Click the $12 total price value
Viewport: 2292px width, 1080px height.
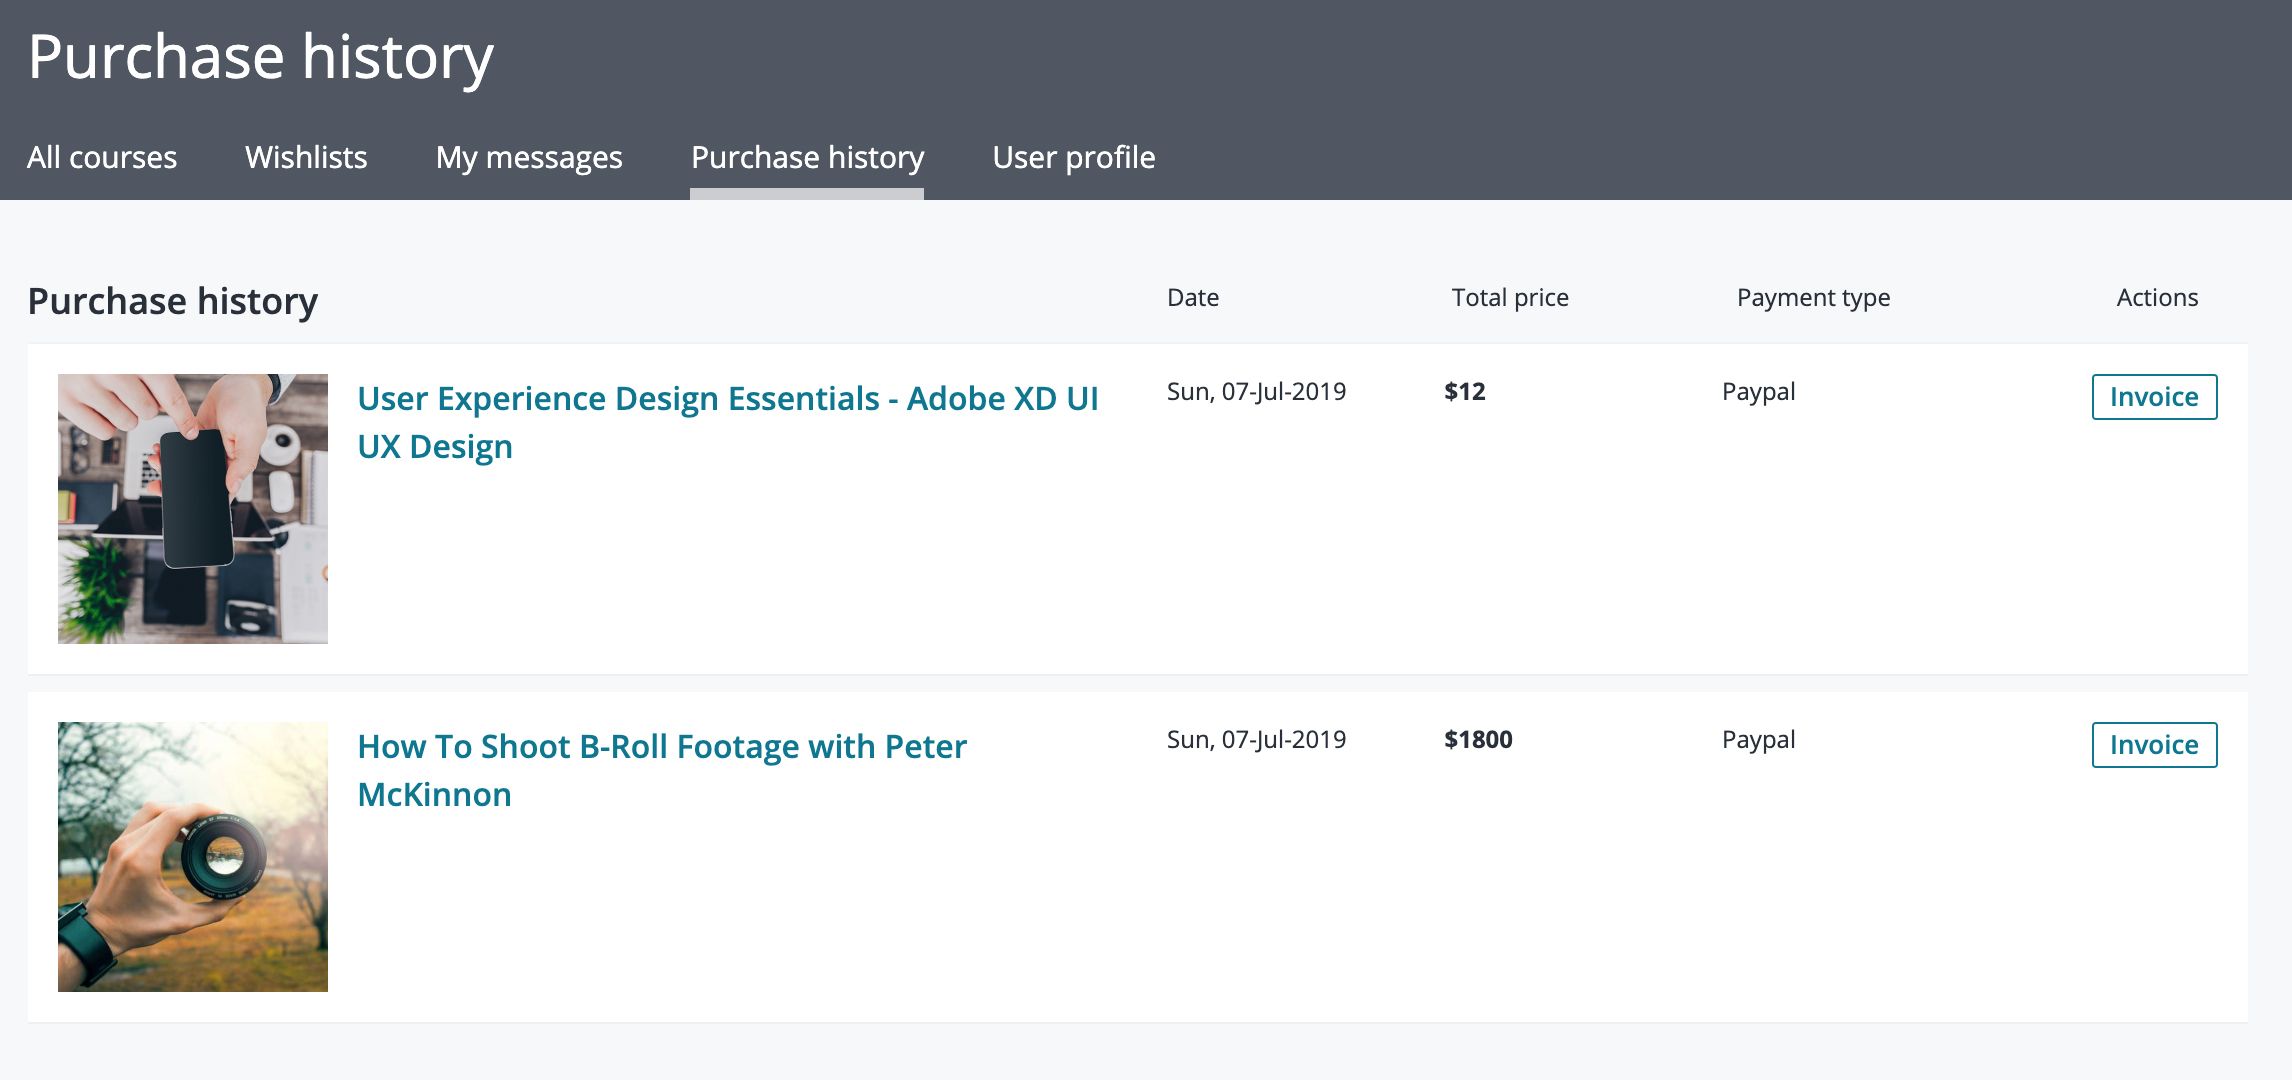(1464, 391)
